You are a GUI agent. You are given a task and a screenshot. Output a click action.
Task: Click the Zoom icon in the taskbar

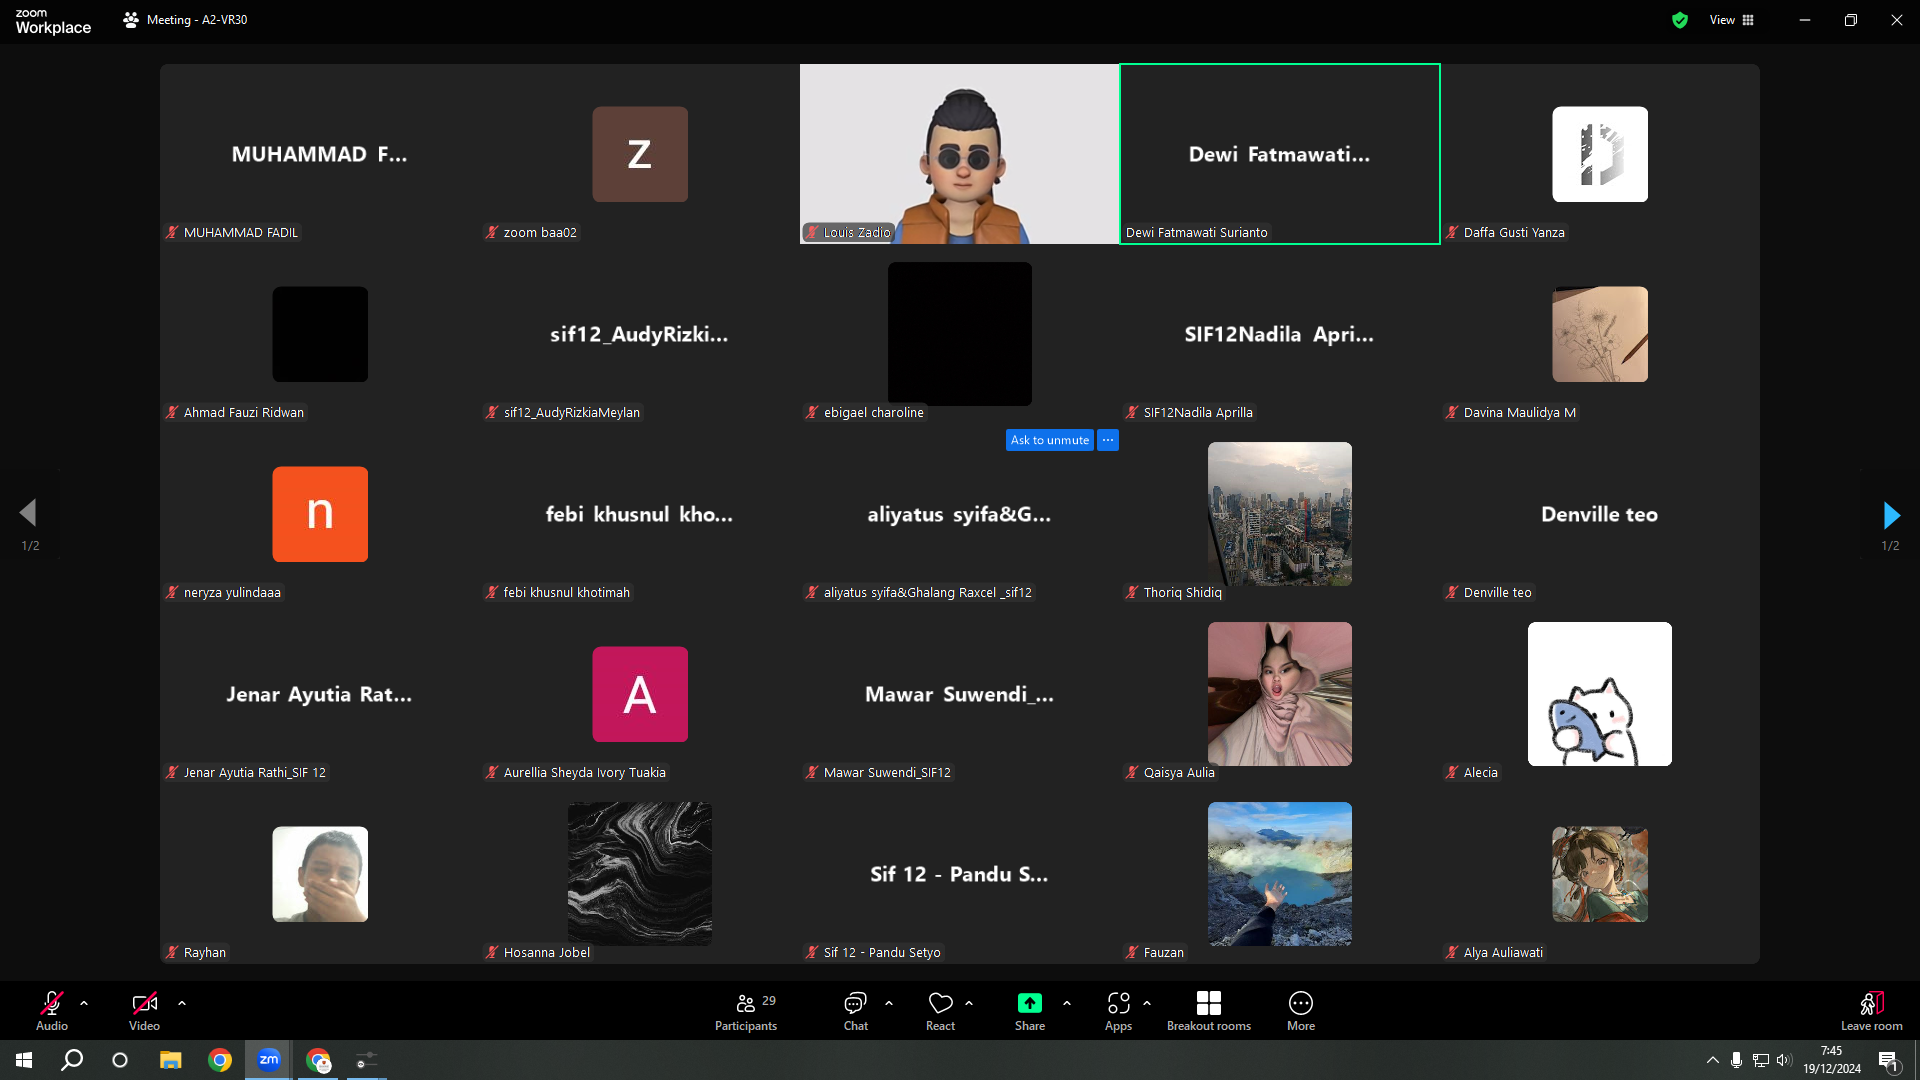tap(269, 1060)
